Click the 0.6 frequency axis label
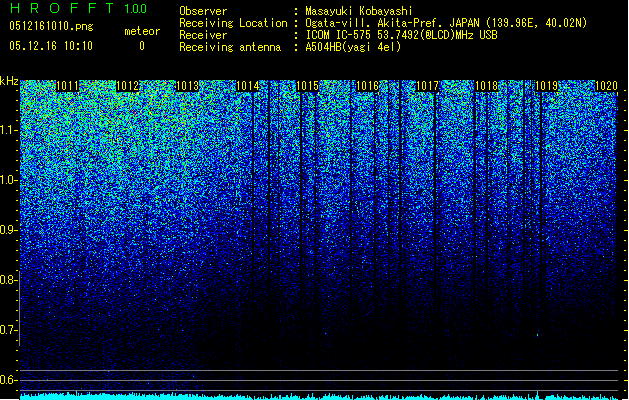629x400 pixels. (x=7, y=380)
